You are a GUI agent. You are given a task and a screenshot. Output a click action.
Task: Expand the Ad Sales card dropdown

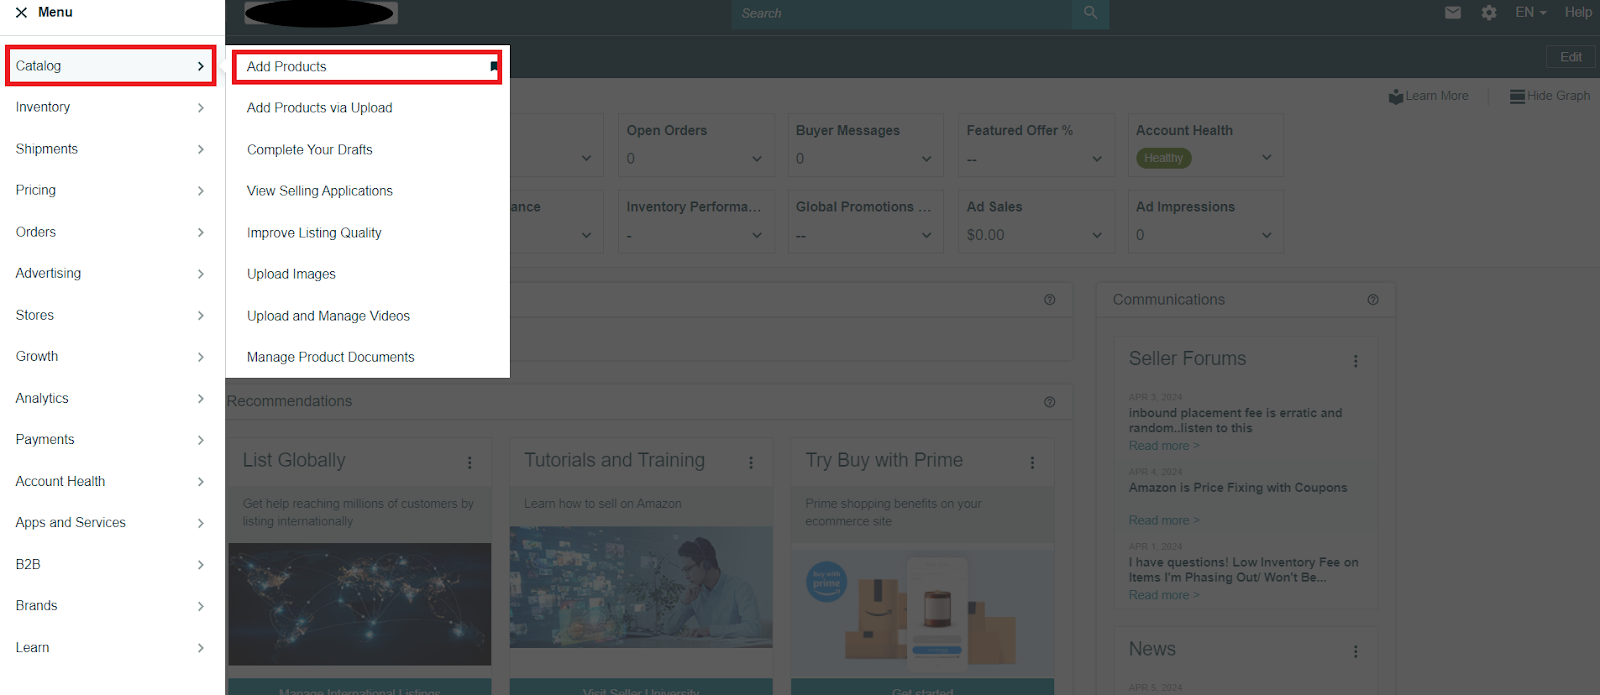tap(1097, 235)
